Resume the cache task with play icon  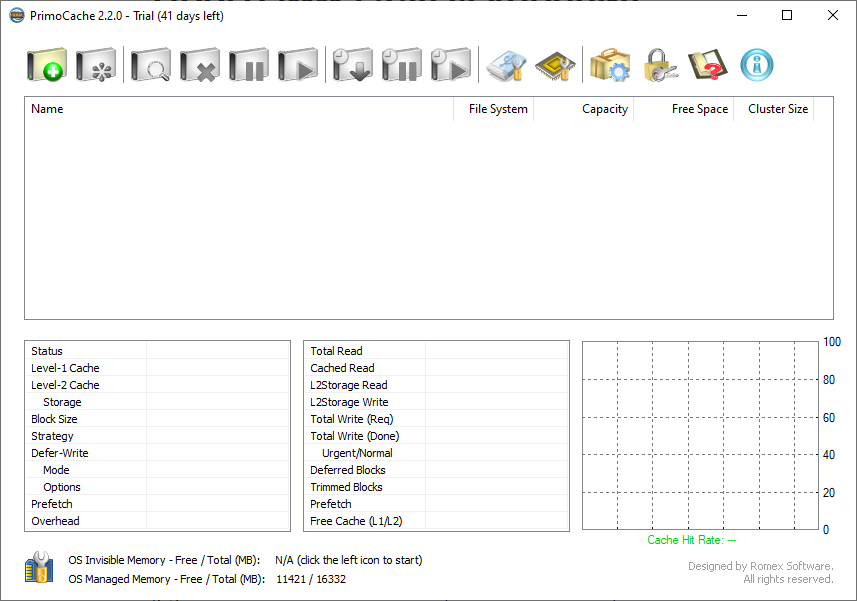(x=298, y=65)
